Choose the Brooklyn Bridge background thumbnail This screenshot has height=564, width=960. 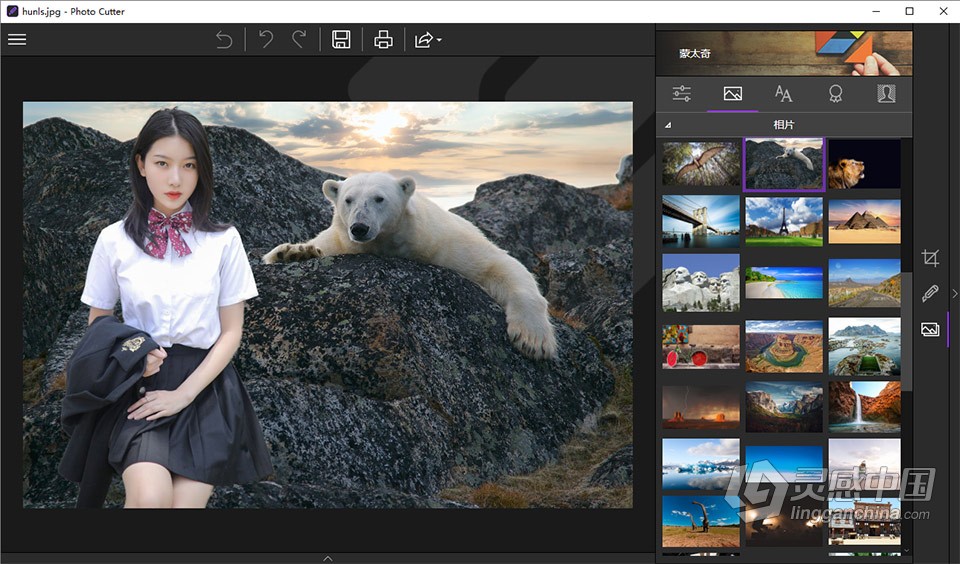(701, 222)
